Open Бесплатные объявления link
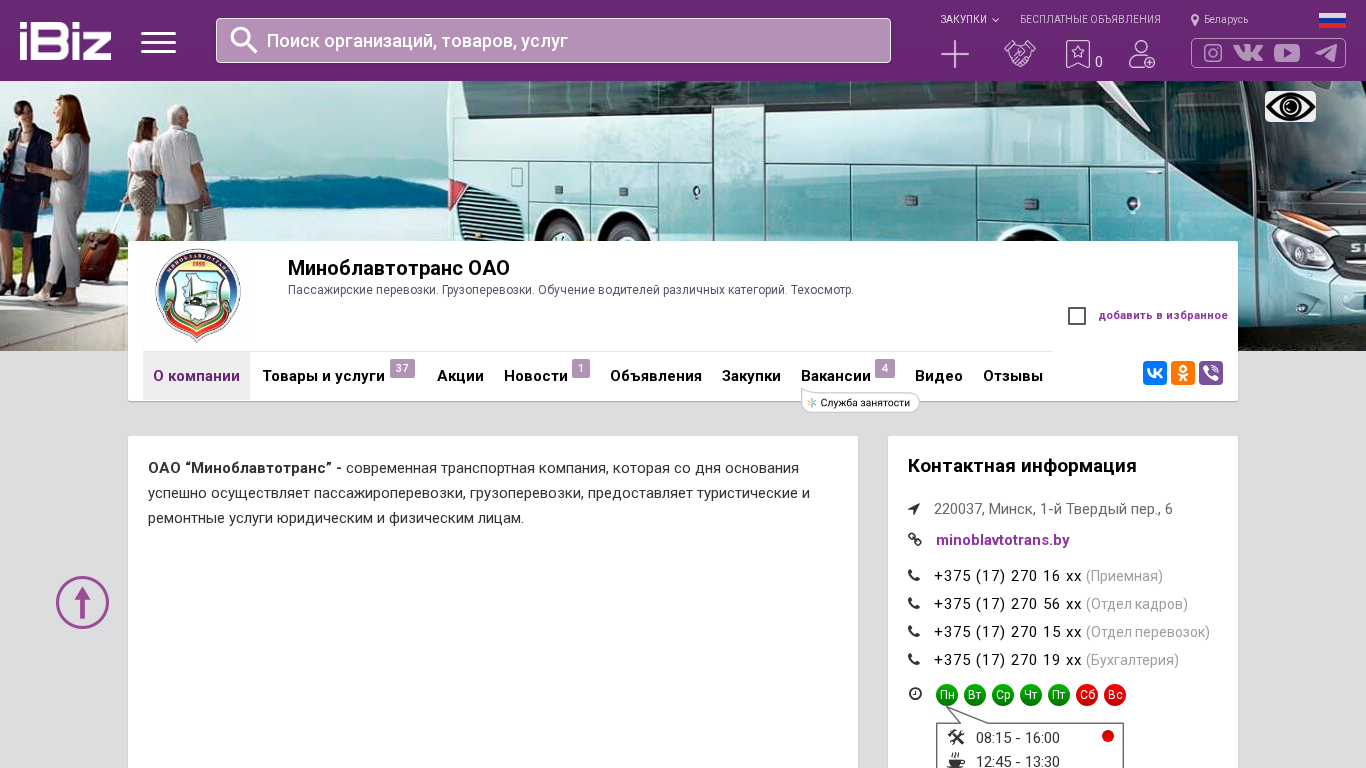 (1090, 19)
